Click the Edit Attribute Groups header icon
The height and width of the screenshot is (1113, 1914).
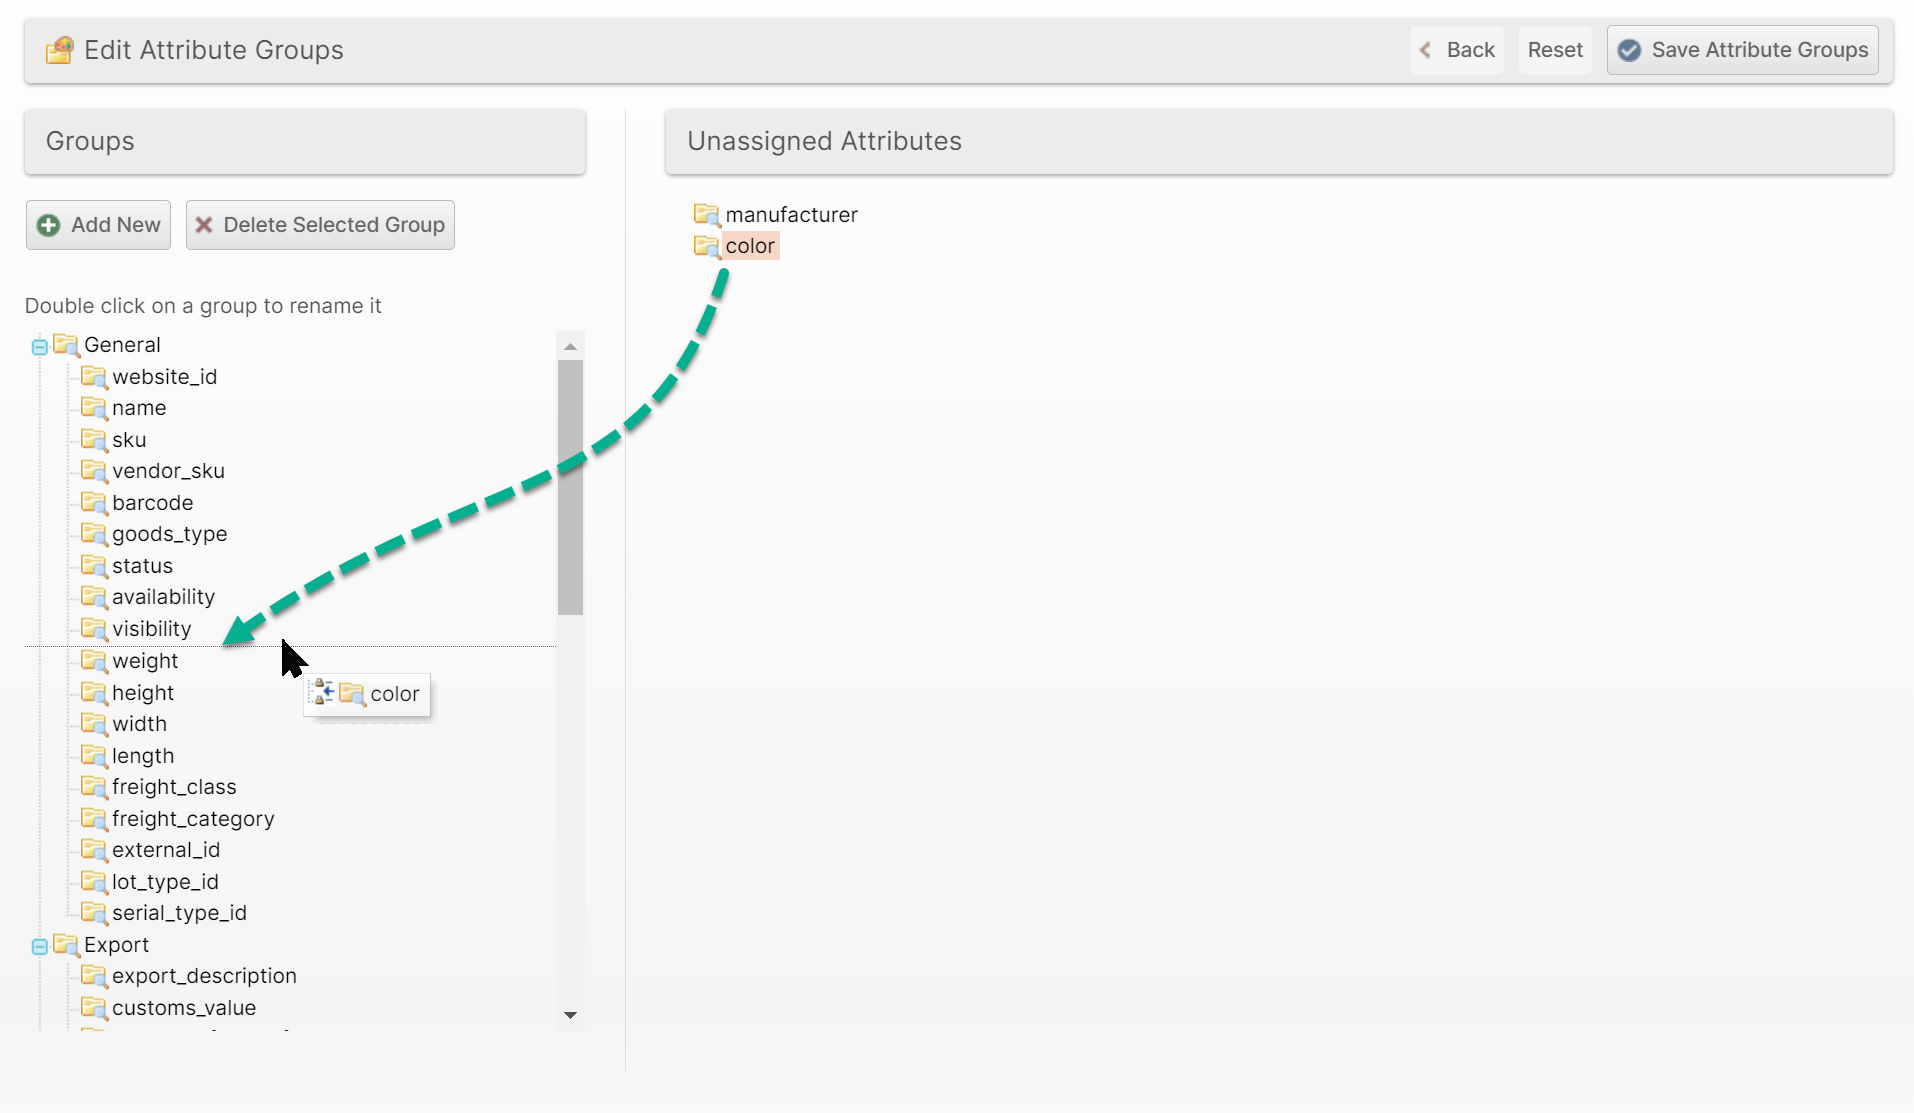coord(60,50)
